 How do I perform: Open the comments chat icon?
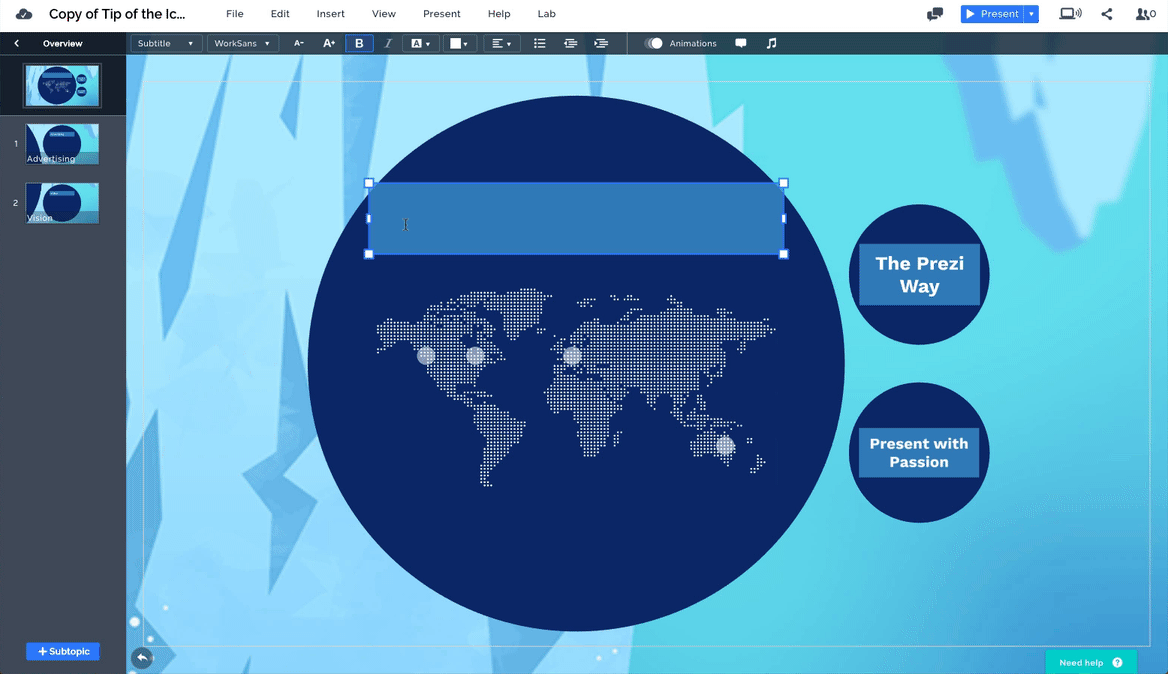(935, 14)
